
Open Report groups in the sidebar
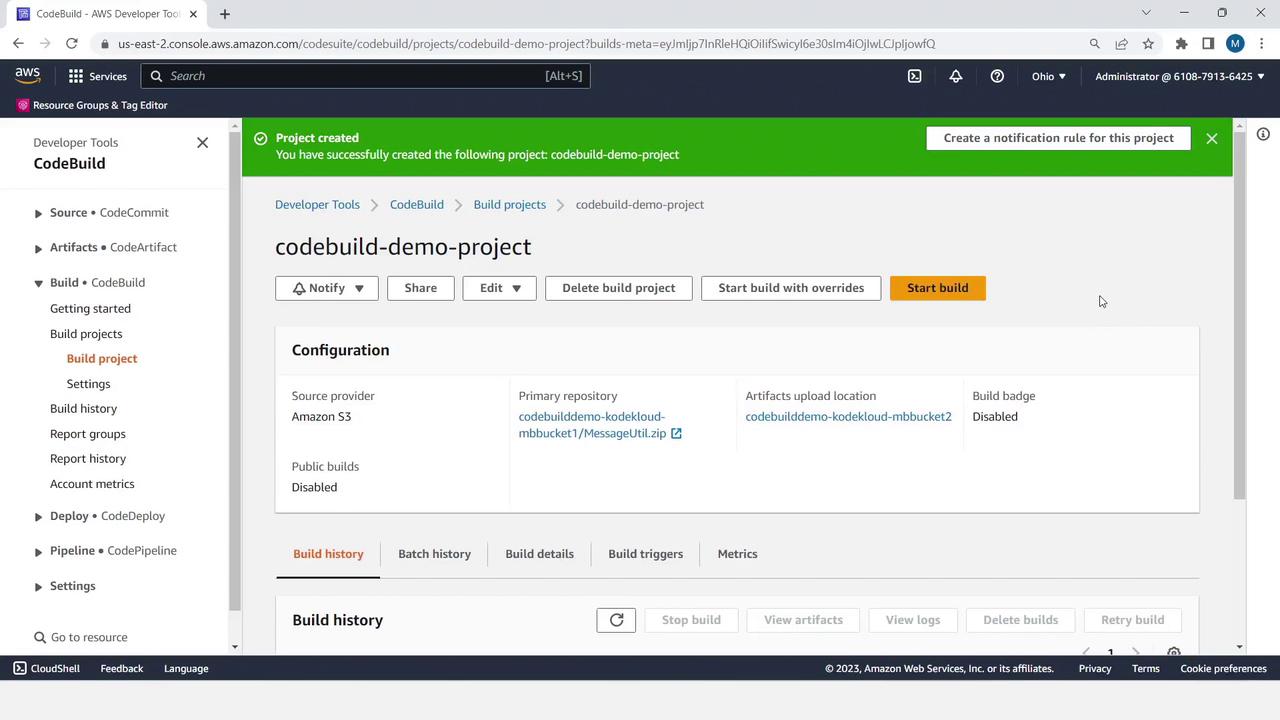(x=88, y=434)
